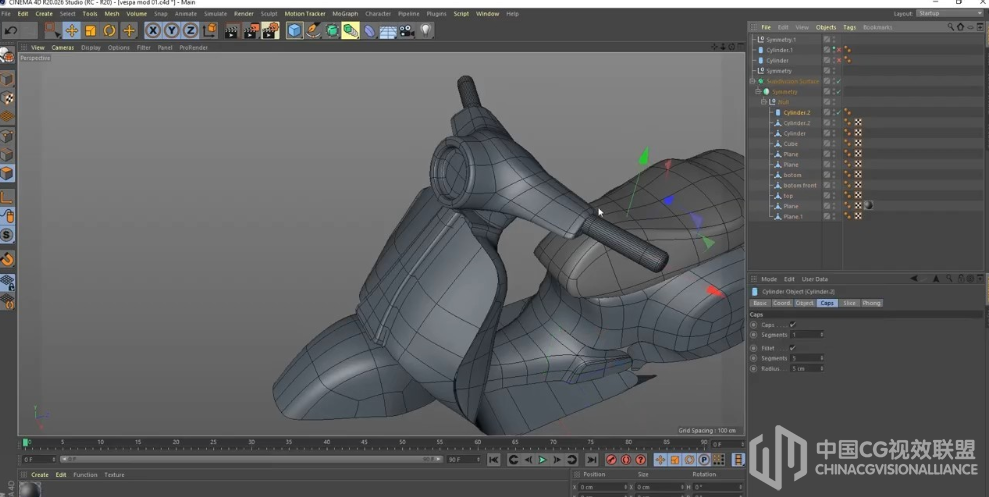Toggle the Caps checkbox

pos(793,324)
